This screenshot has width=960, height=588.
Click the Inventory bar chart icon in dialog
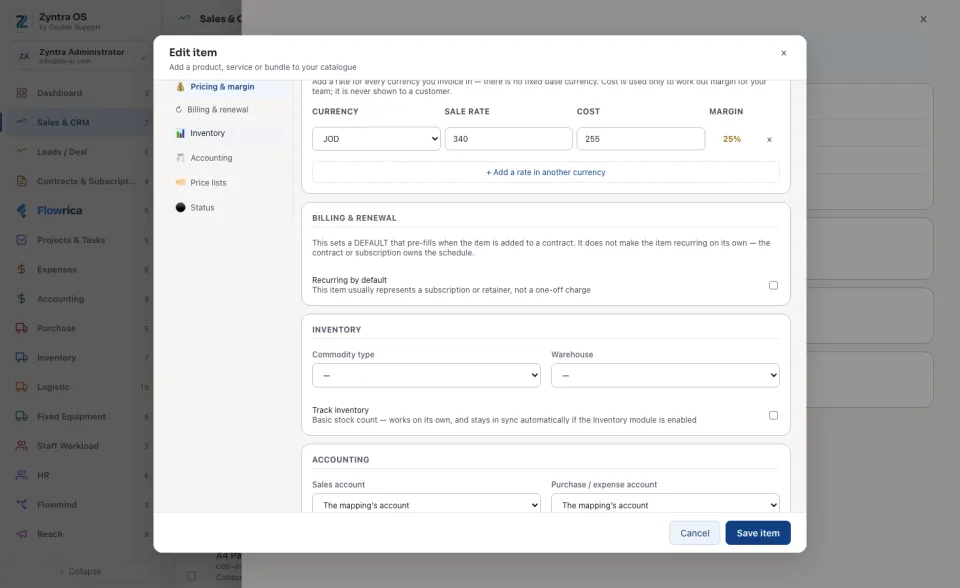(180, 133)
